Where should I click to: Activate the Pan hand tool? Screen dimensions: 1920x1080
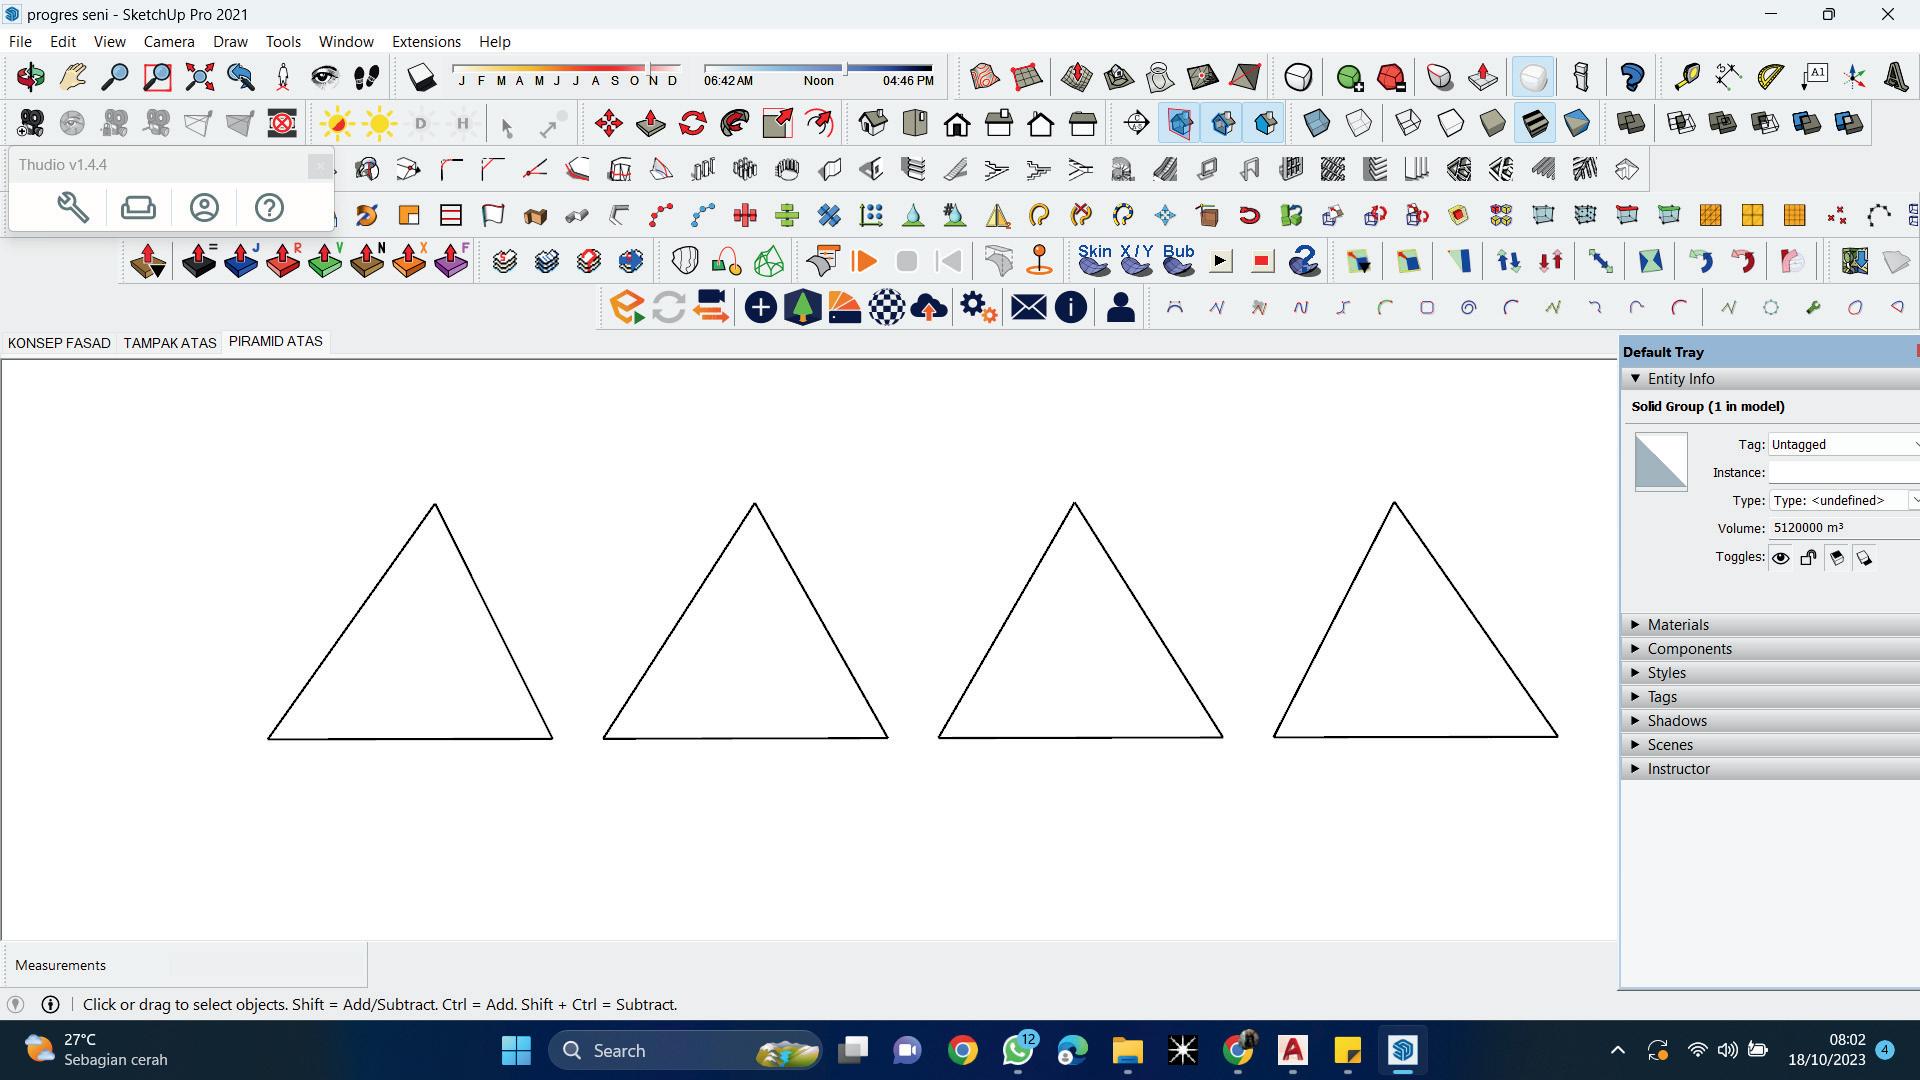click(x=73, y=77)
